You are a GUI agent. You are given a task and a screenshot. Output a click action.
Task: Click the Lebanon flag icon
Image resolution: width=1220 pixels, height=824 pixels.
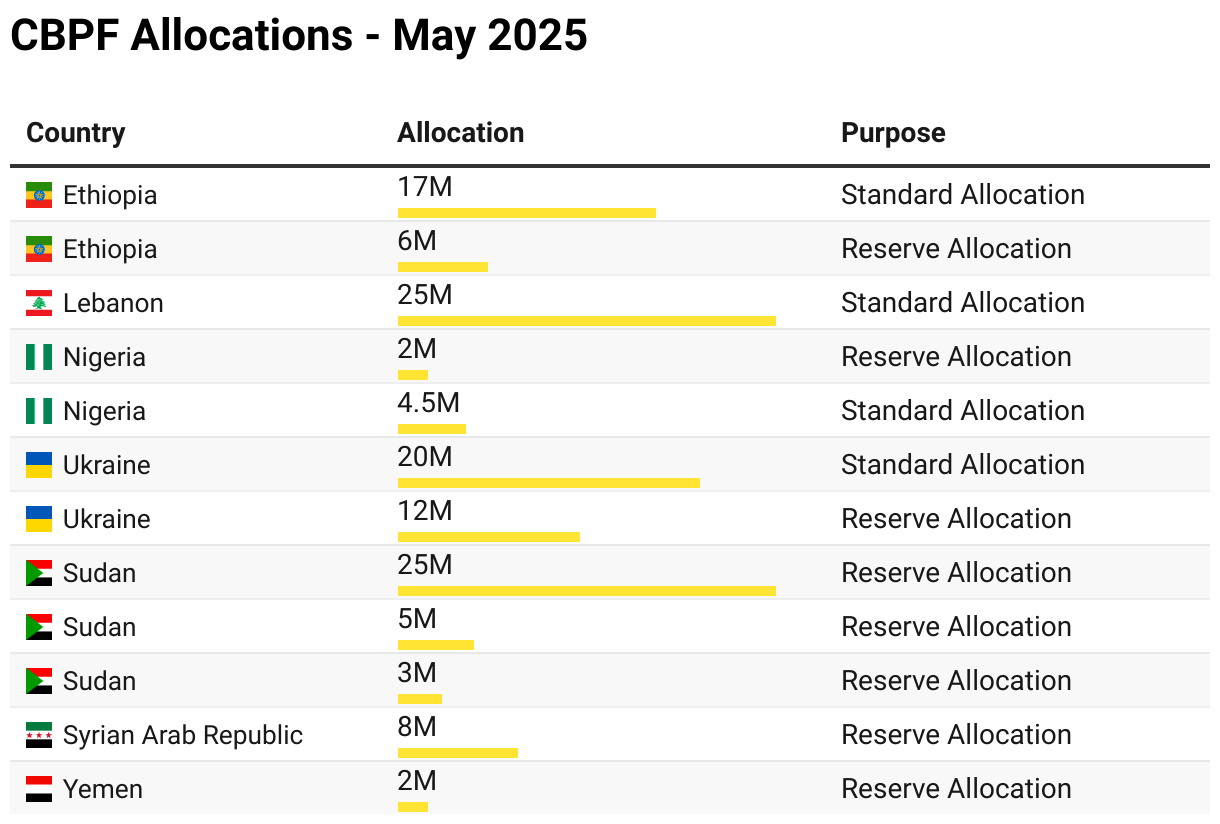point(39,304)
